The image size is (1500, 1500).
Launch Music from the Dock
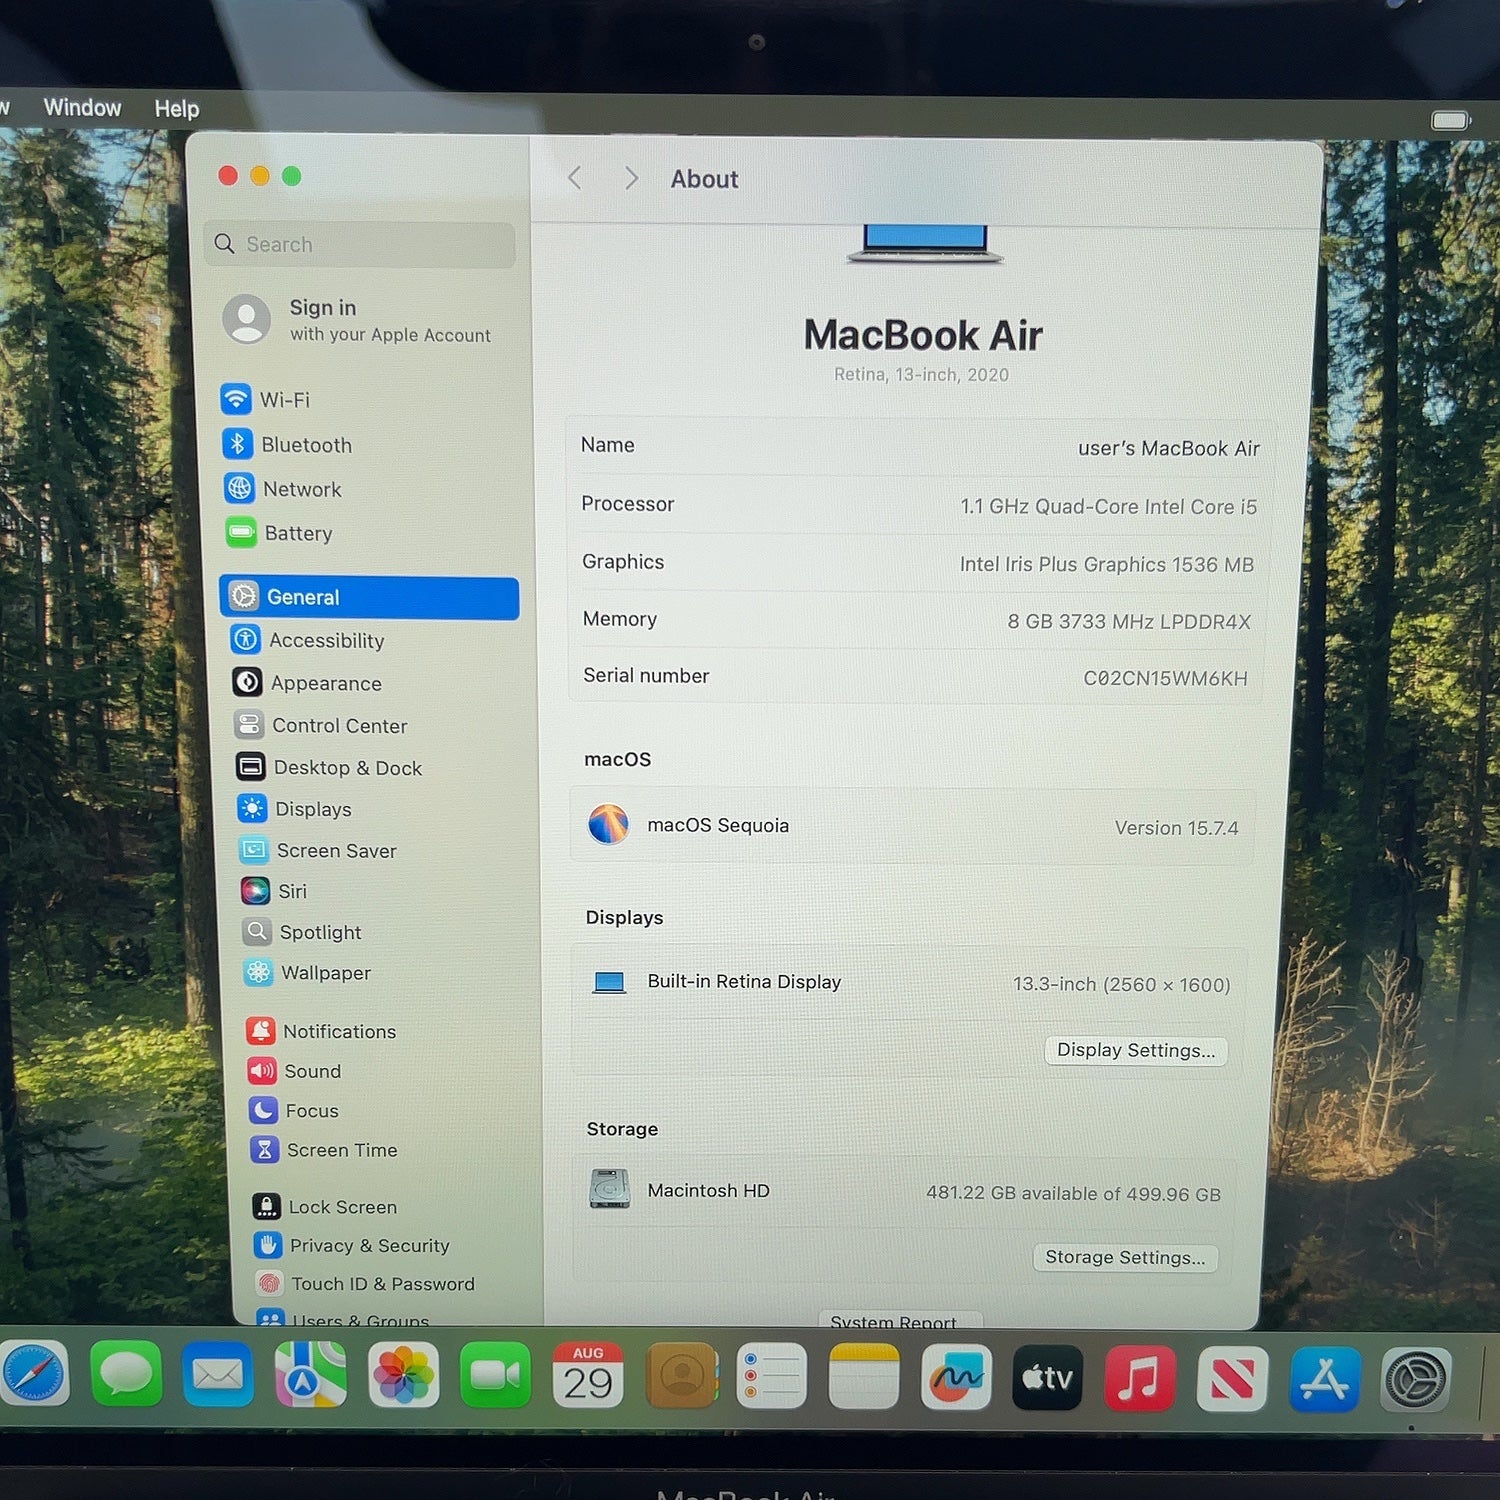pos(1140,1378)
